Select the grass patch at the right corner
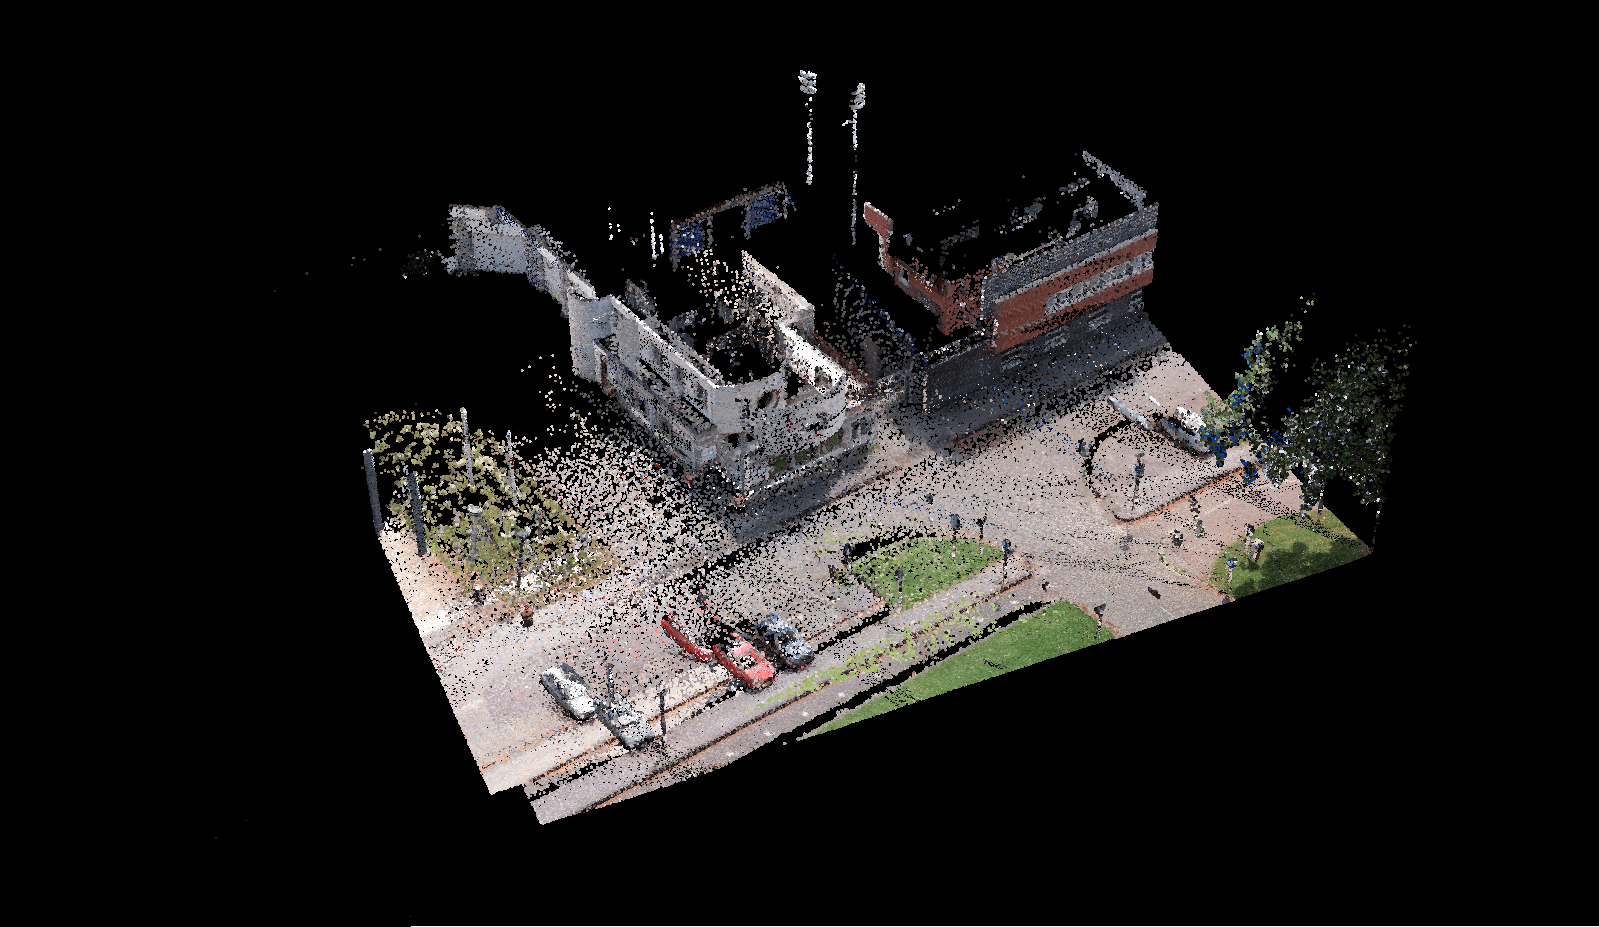This screenshot has height=927, width=1599. pos(1290,555)
